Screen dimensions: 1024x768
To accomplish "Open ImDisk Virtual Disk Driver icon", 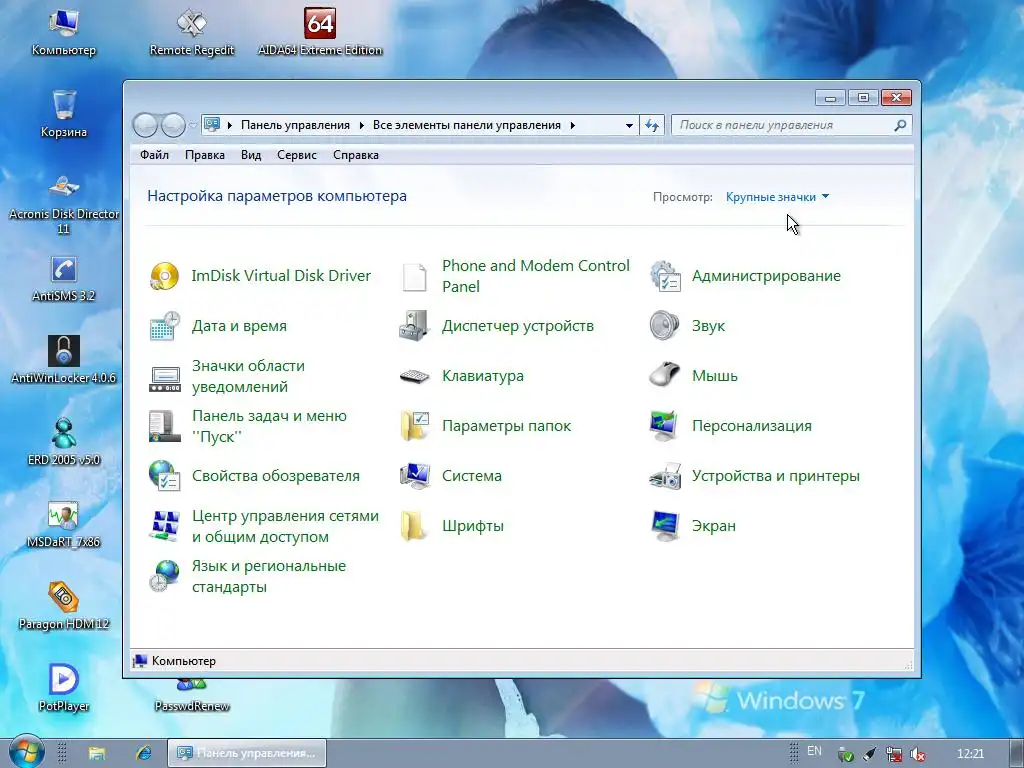I will tap(165, 276).
